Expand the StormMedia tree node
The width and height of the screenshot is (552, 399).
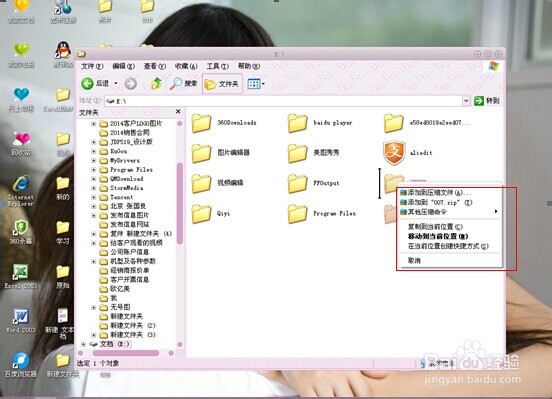click(x=94, y=188)
